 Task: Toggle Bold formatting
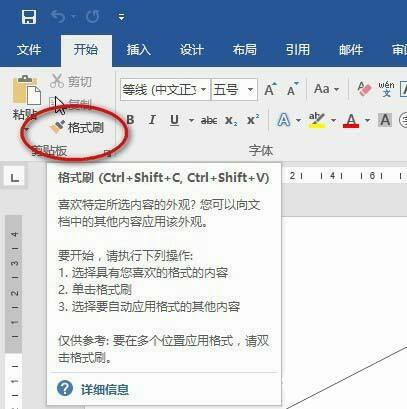coord(130,120)
